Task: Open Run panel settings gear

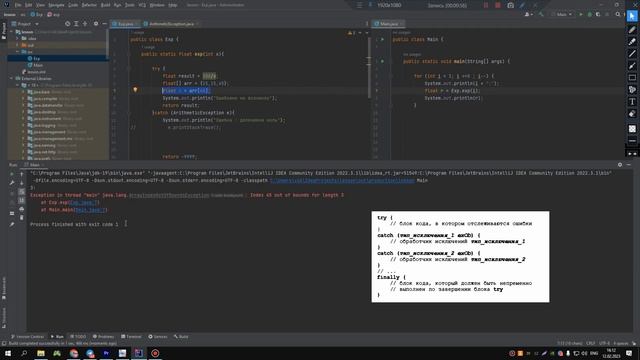Action: coord(620,164)
